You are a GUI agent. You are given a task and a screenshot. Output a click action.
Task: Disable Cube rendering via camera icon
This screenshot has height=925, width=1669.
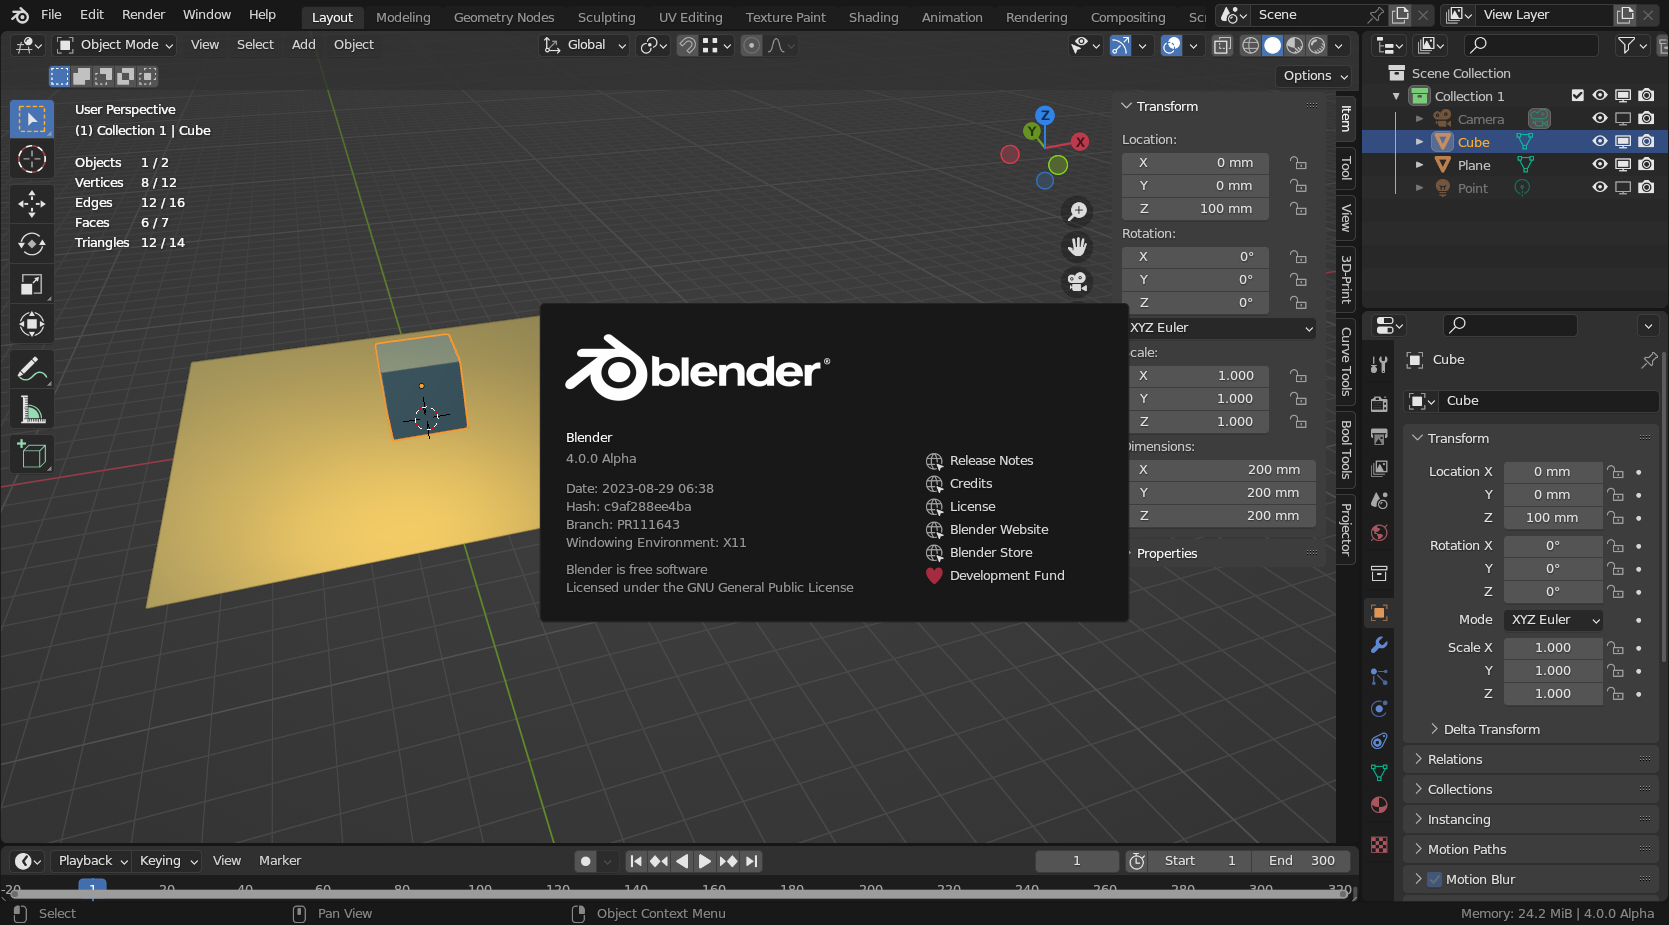tap(1646, 141)
